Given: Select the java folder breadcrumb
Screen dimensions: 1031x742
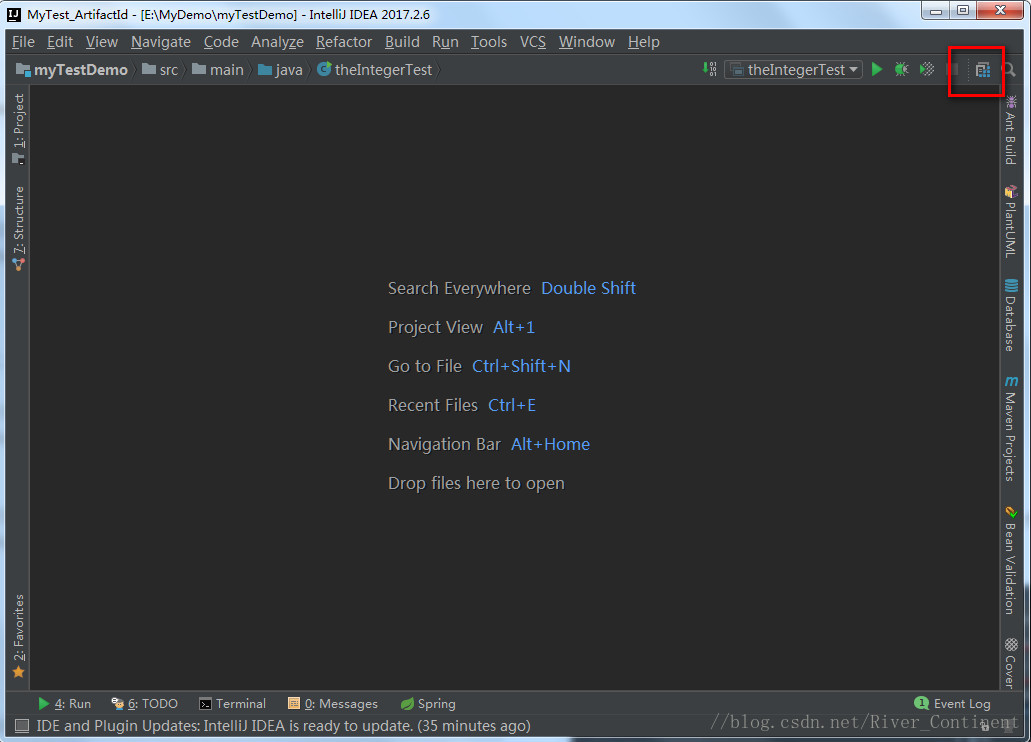Looking at the screenshot, I should (x=281, y=70).
